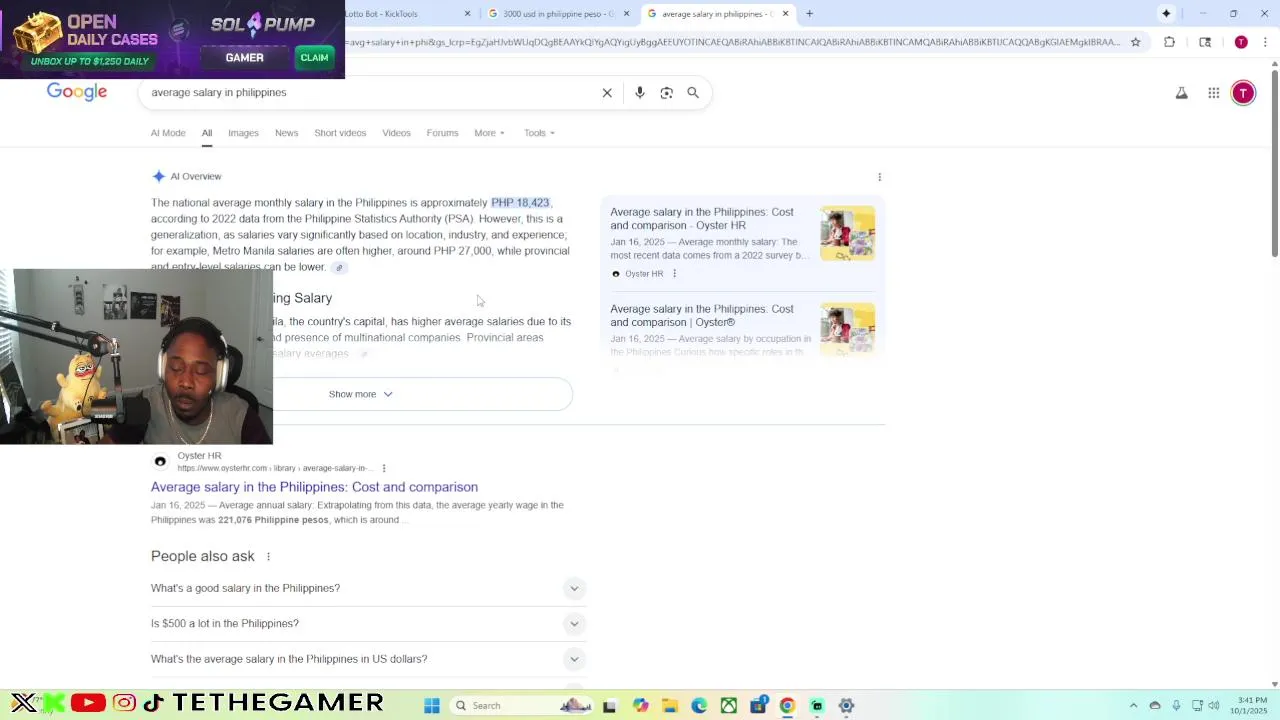
Task: Open the Tools dropdown
Action: [x=539, y=133]
